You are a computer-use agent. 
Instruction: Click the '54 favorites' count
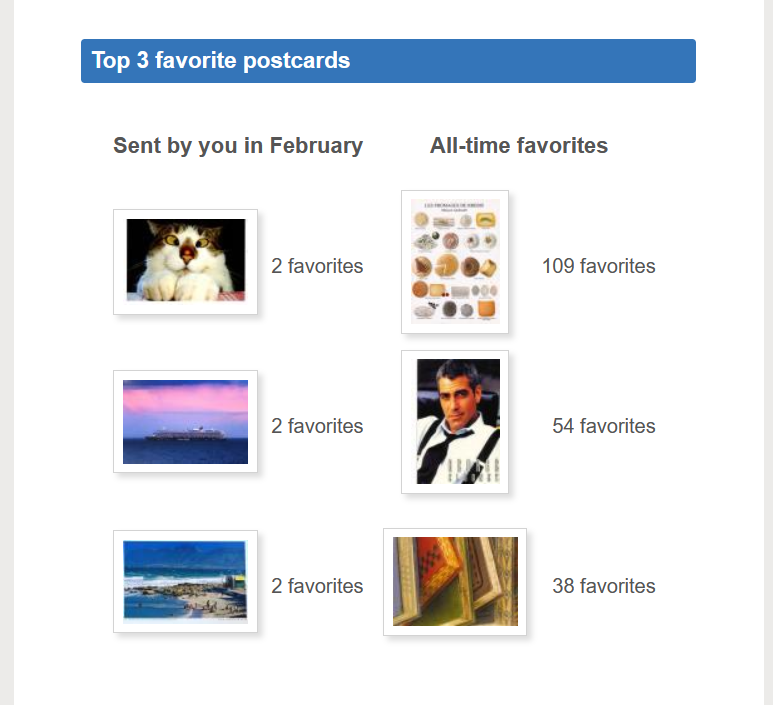[603, 426]
